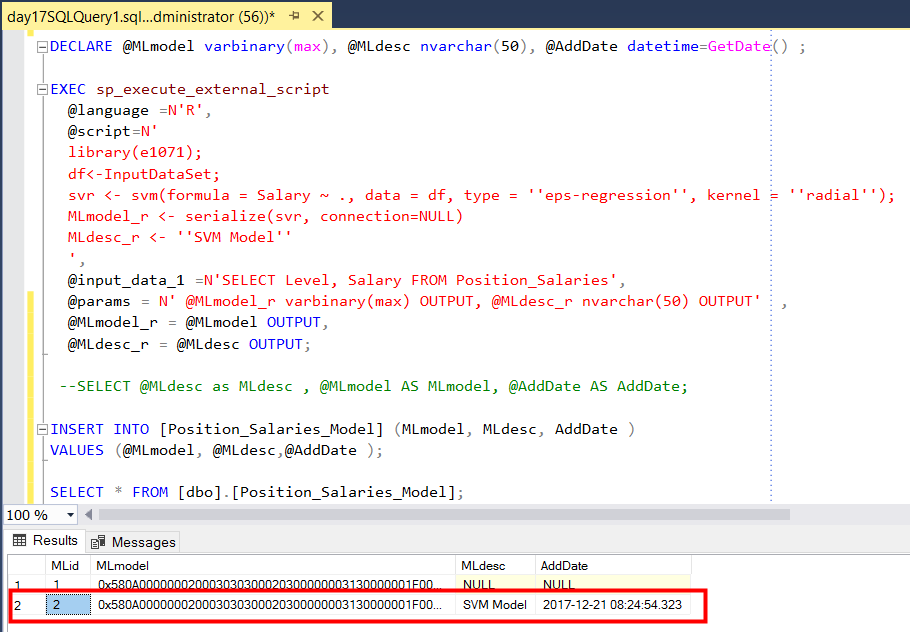Place cursor on library(e1071); line

pyautogui.click(x=135, y=153)
